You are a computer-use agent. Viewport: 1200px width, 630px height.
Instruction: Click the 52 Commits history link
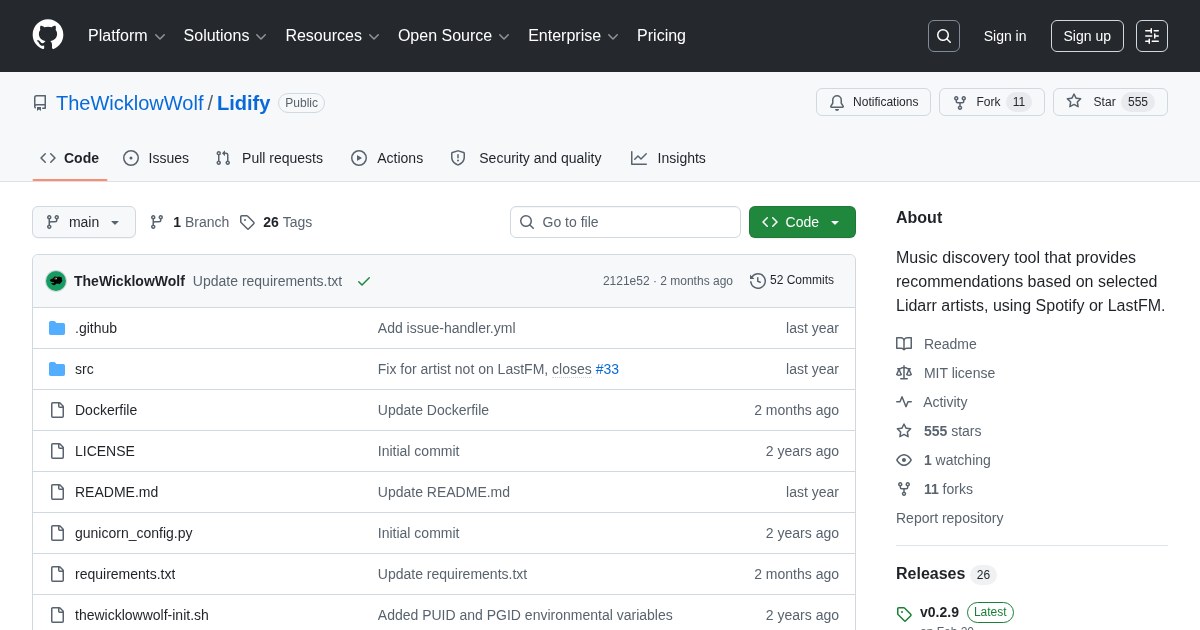pyautogui.click(x=792, y=281)
